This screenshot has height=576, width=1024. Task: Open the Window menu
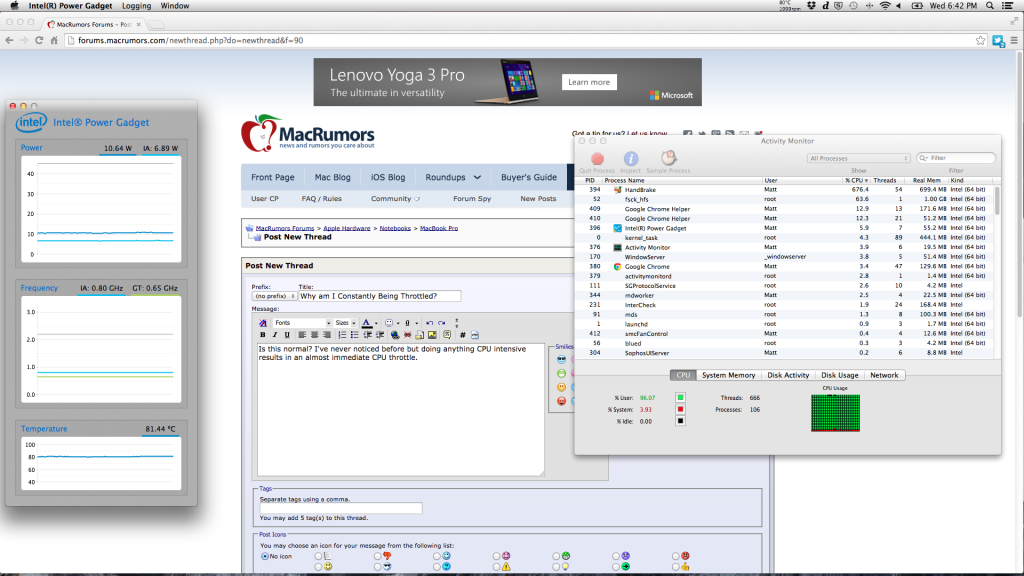(175, 6)
